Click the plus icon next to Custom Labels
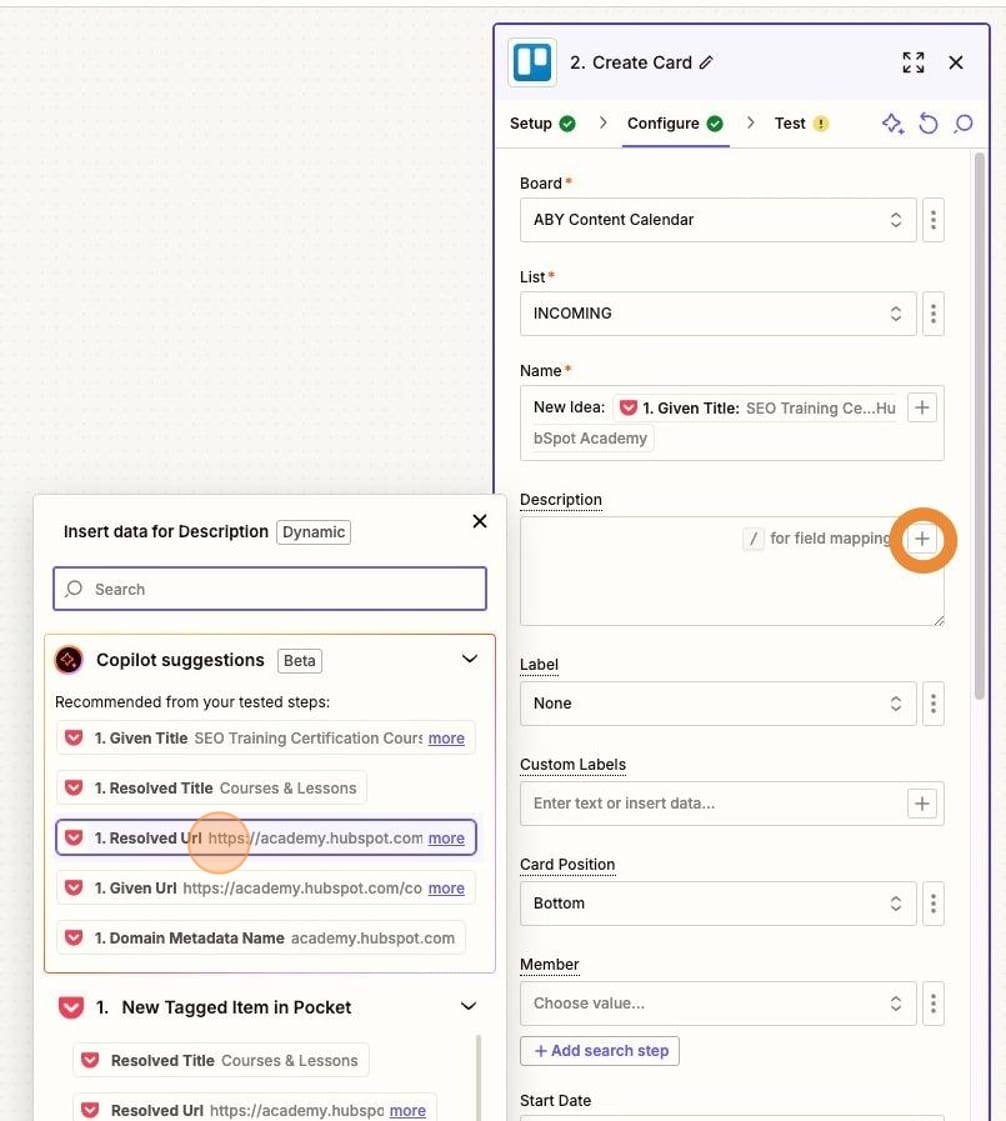This screenshot has width=1006, height=1121. point(921,803)
